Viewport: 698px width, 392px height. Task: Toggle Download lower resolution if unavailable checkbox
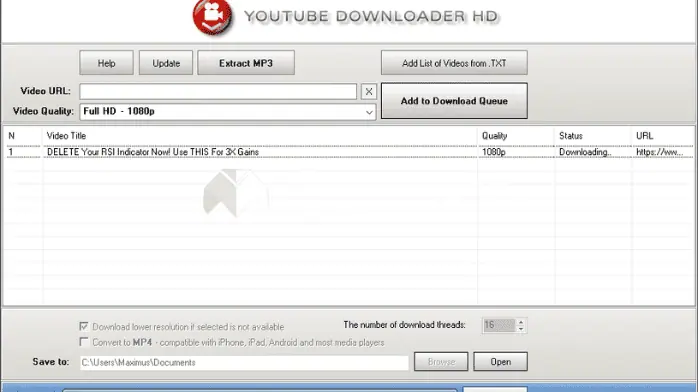click(84, 326)
